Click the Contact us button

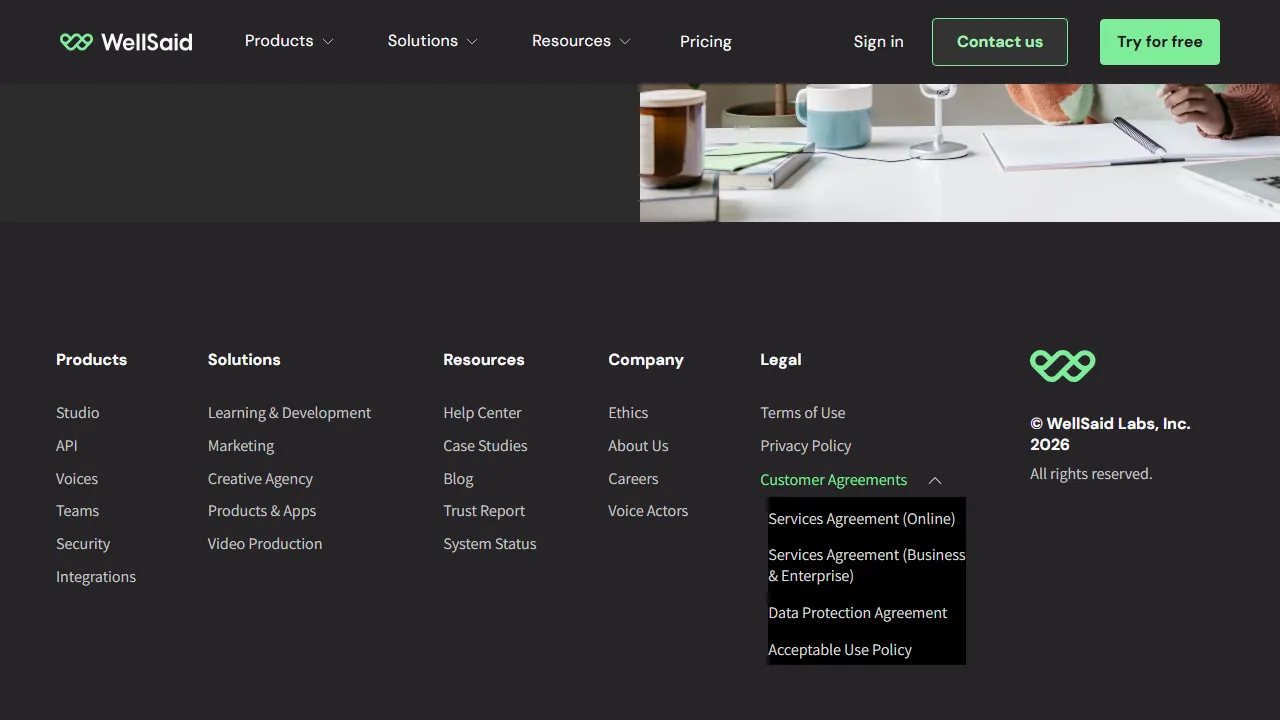point(1000,42)
